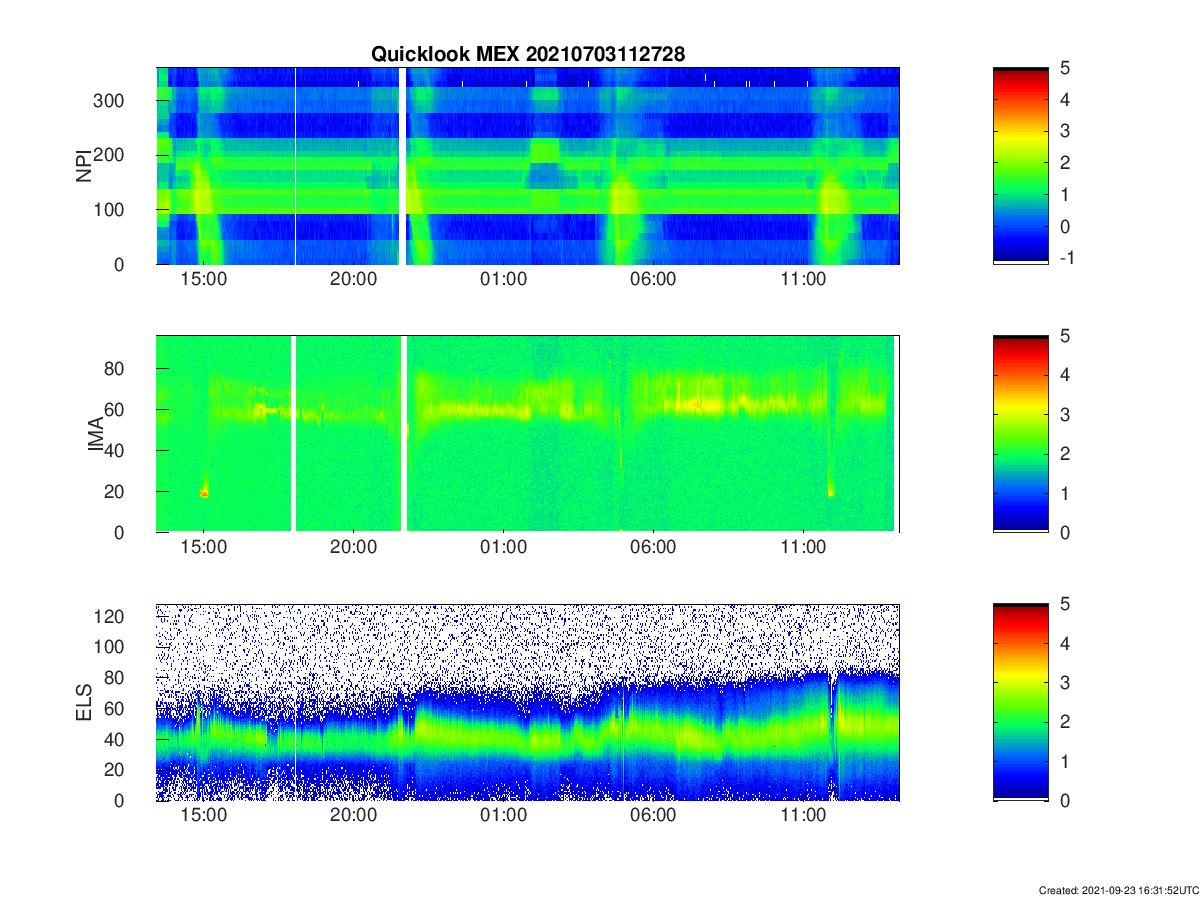The height and width of the screenshot is (900, 1200).
Task: Click the -1 tick on the NPI colorbar
Action: [x=1066, y=258]
